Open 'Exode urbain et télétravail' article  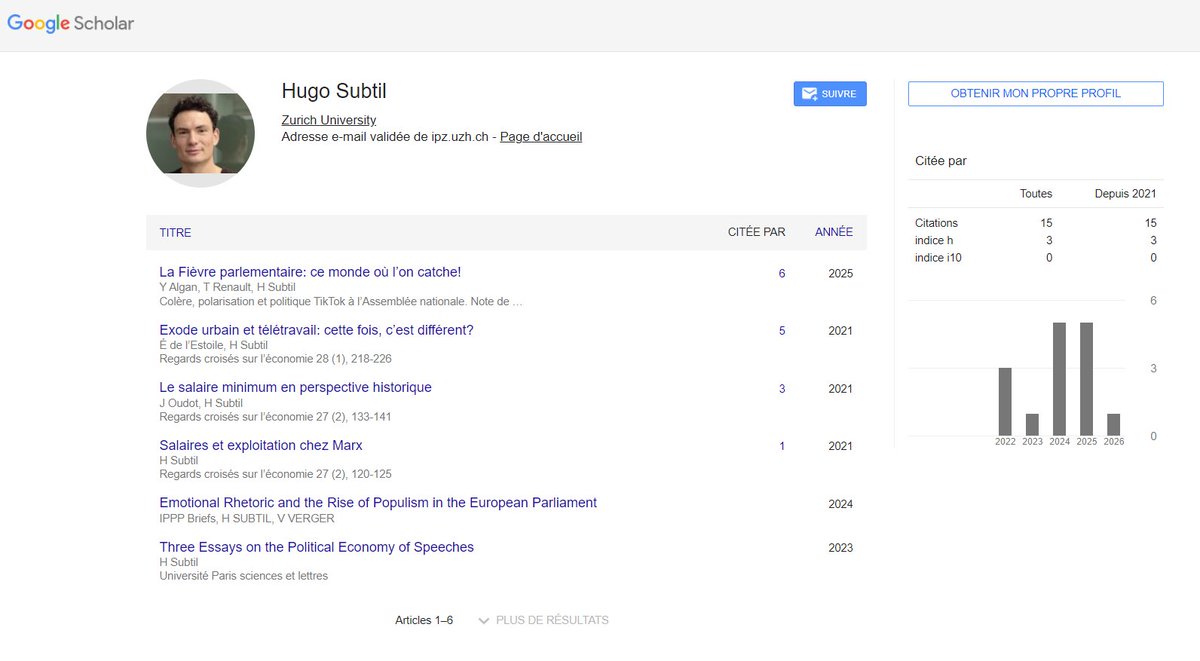tap(316, 330)
